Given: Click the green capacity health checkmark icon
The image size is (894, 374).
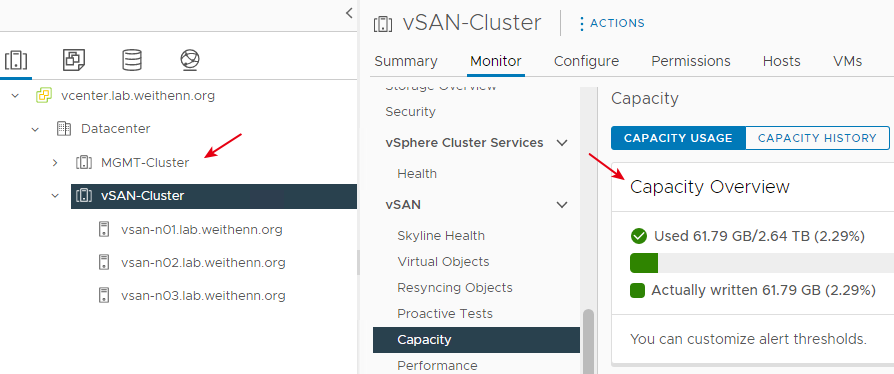Looking at the screenshot, I should [639, 235].
